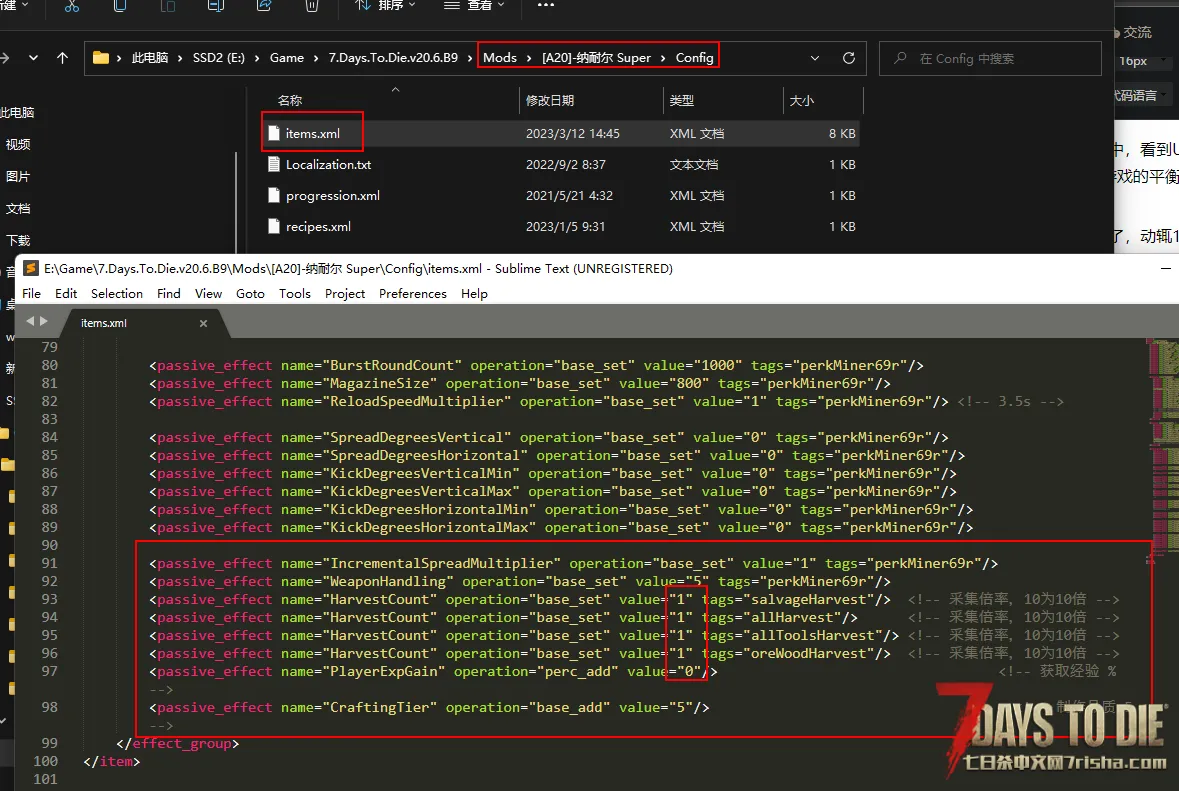This screenshot has height=791, width=1179.
Task: Click the share icon in Explorer toolbar
Action: [x=264, y=6]
